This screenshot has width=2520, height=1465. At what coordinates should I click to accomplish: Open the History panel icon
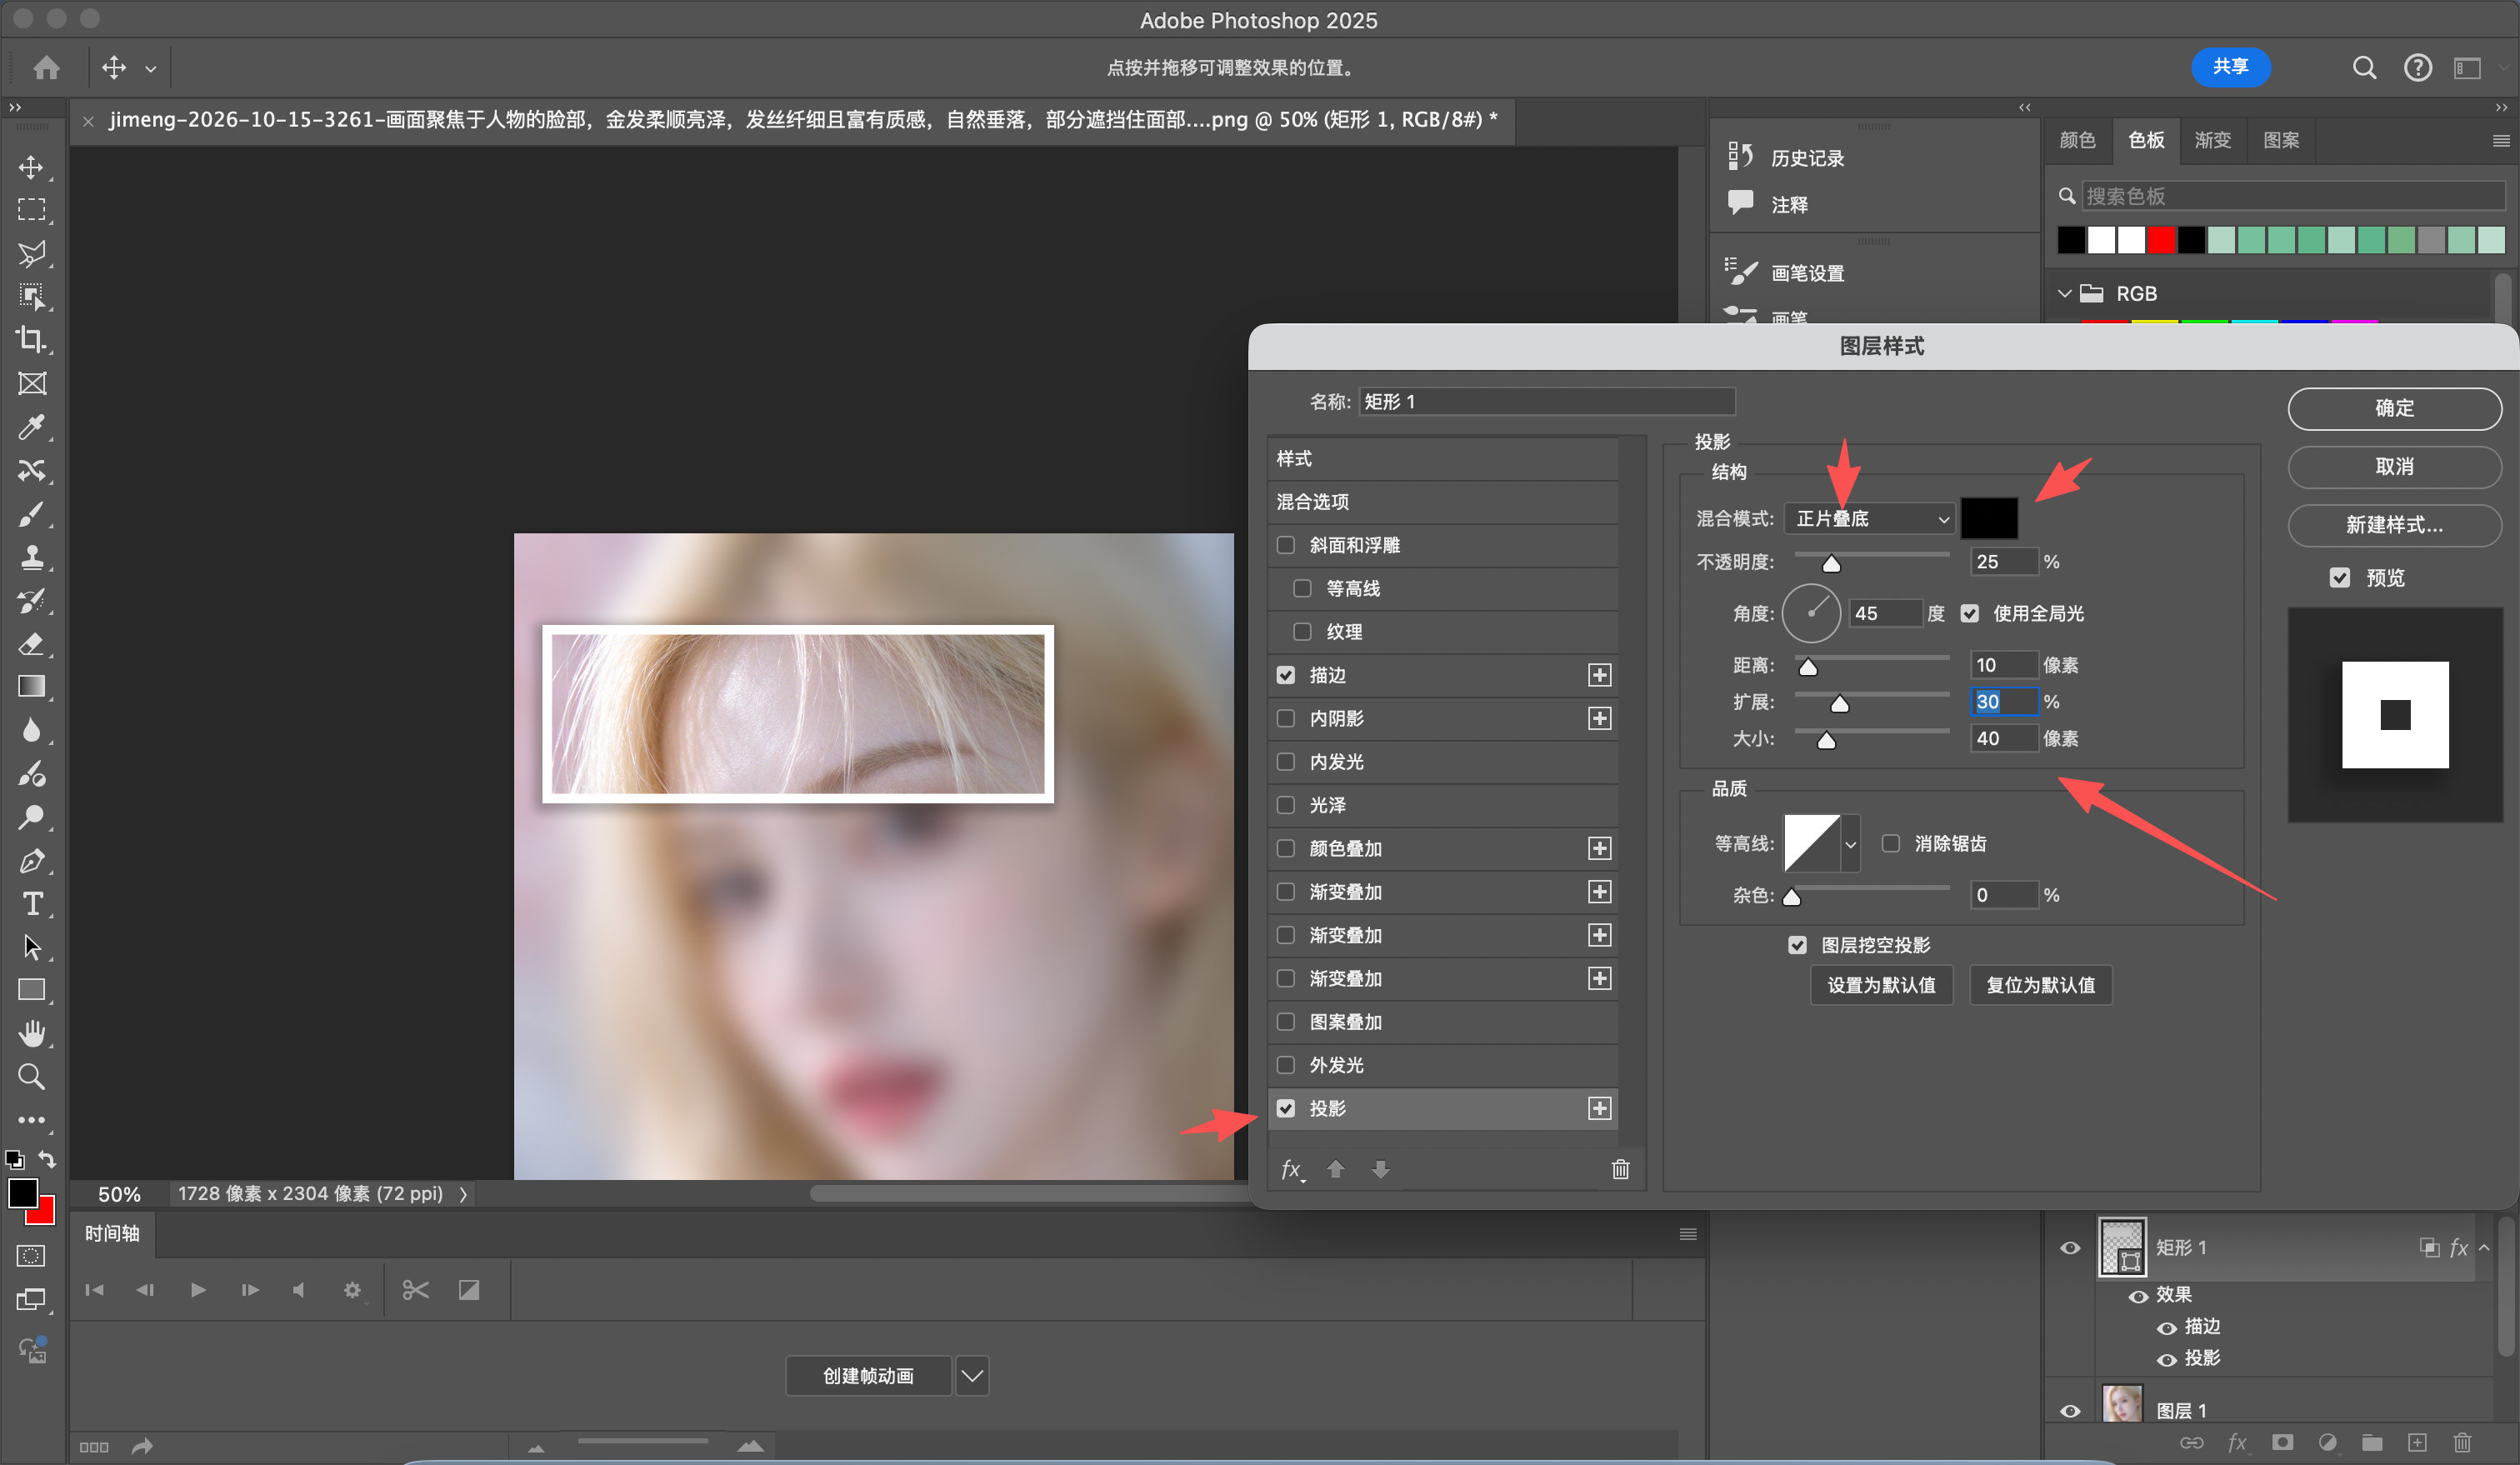1741,156
